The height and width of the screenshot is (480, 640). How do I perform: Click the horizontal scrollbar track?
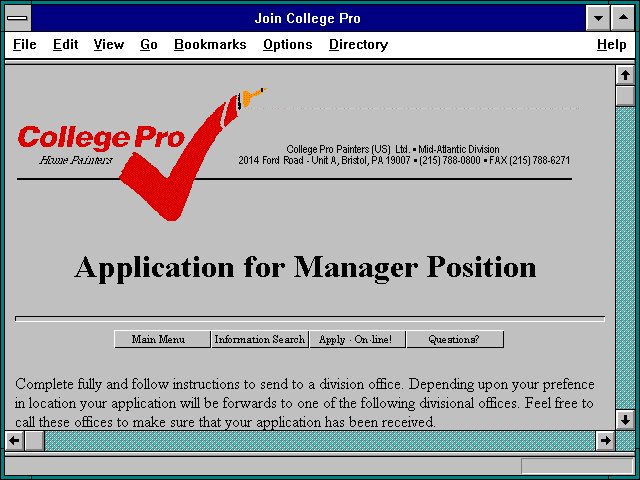(320, 440)
